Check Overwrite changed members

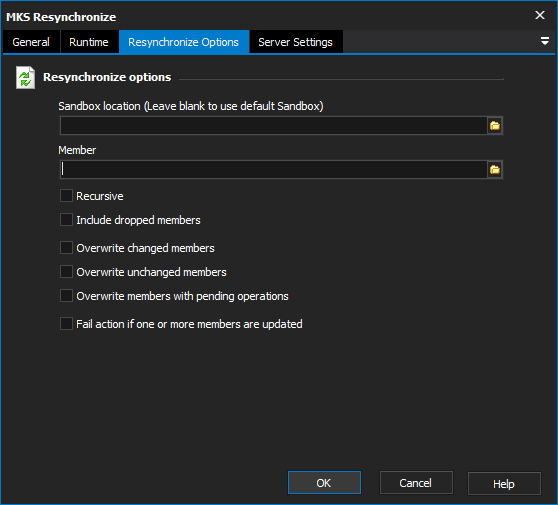click(x=67, y=248)
